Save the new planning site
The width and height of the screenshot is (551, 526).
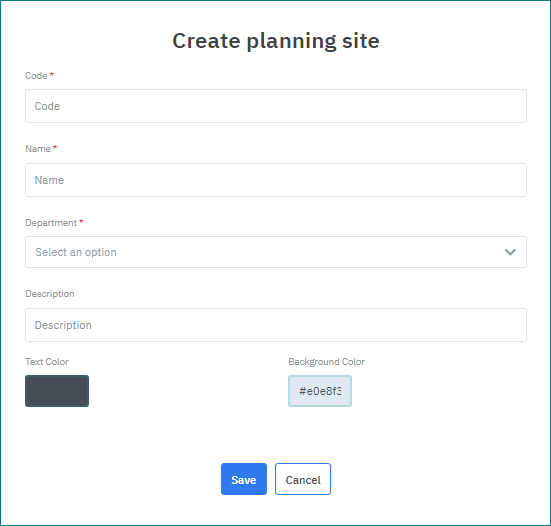coord(244,479)
